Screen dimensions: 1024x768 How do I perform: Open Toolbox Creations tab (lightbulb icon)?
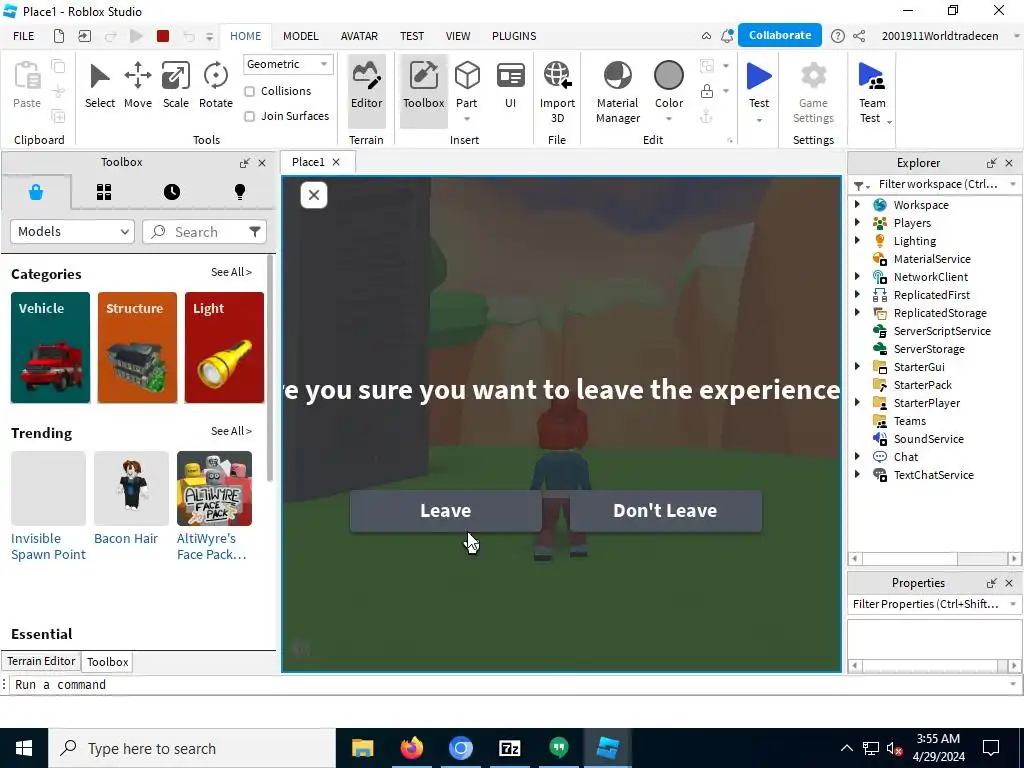point(240,192)
